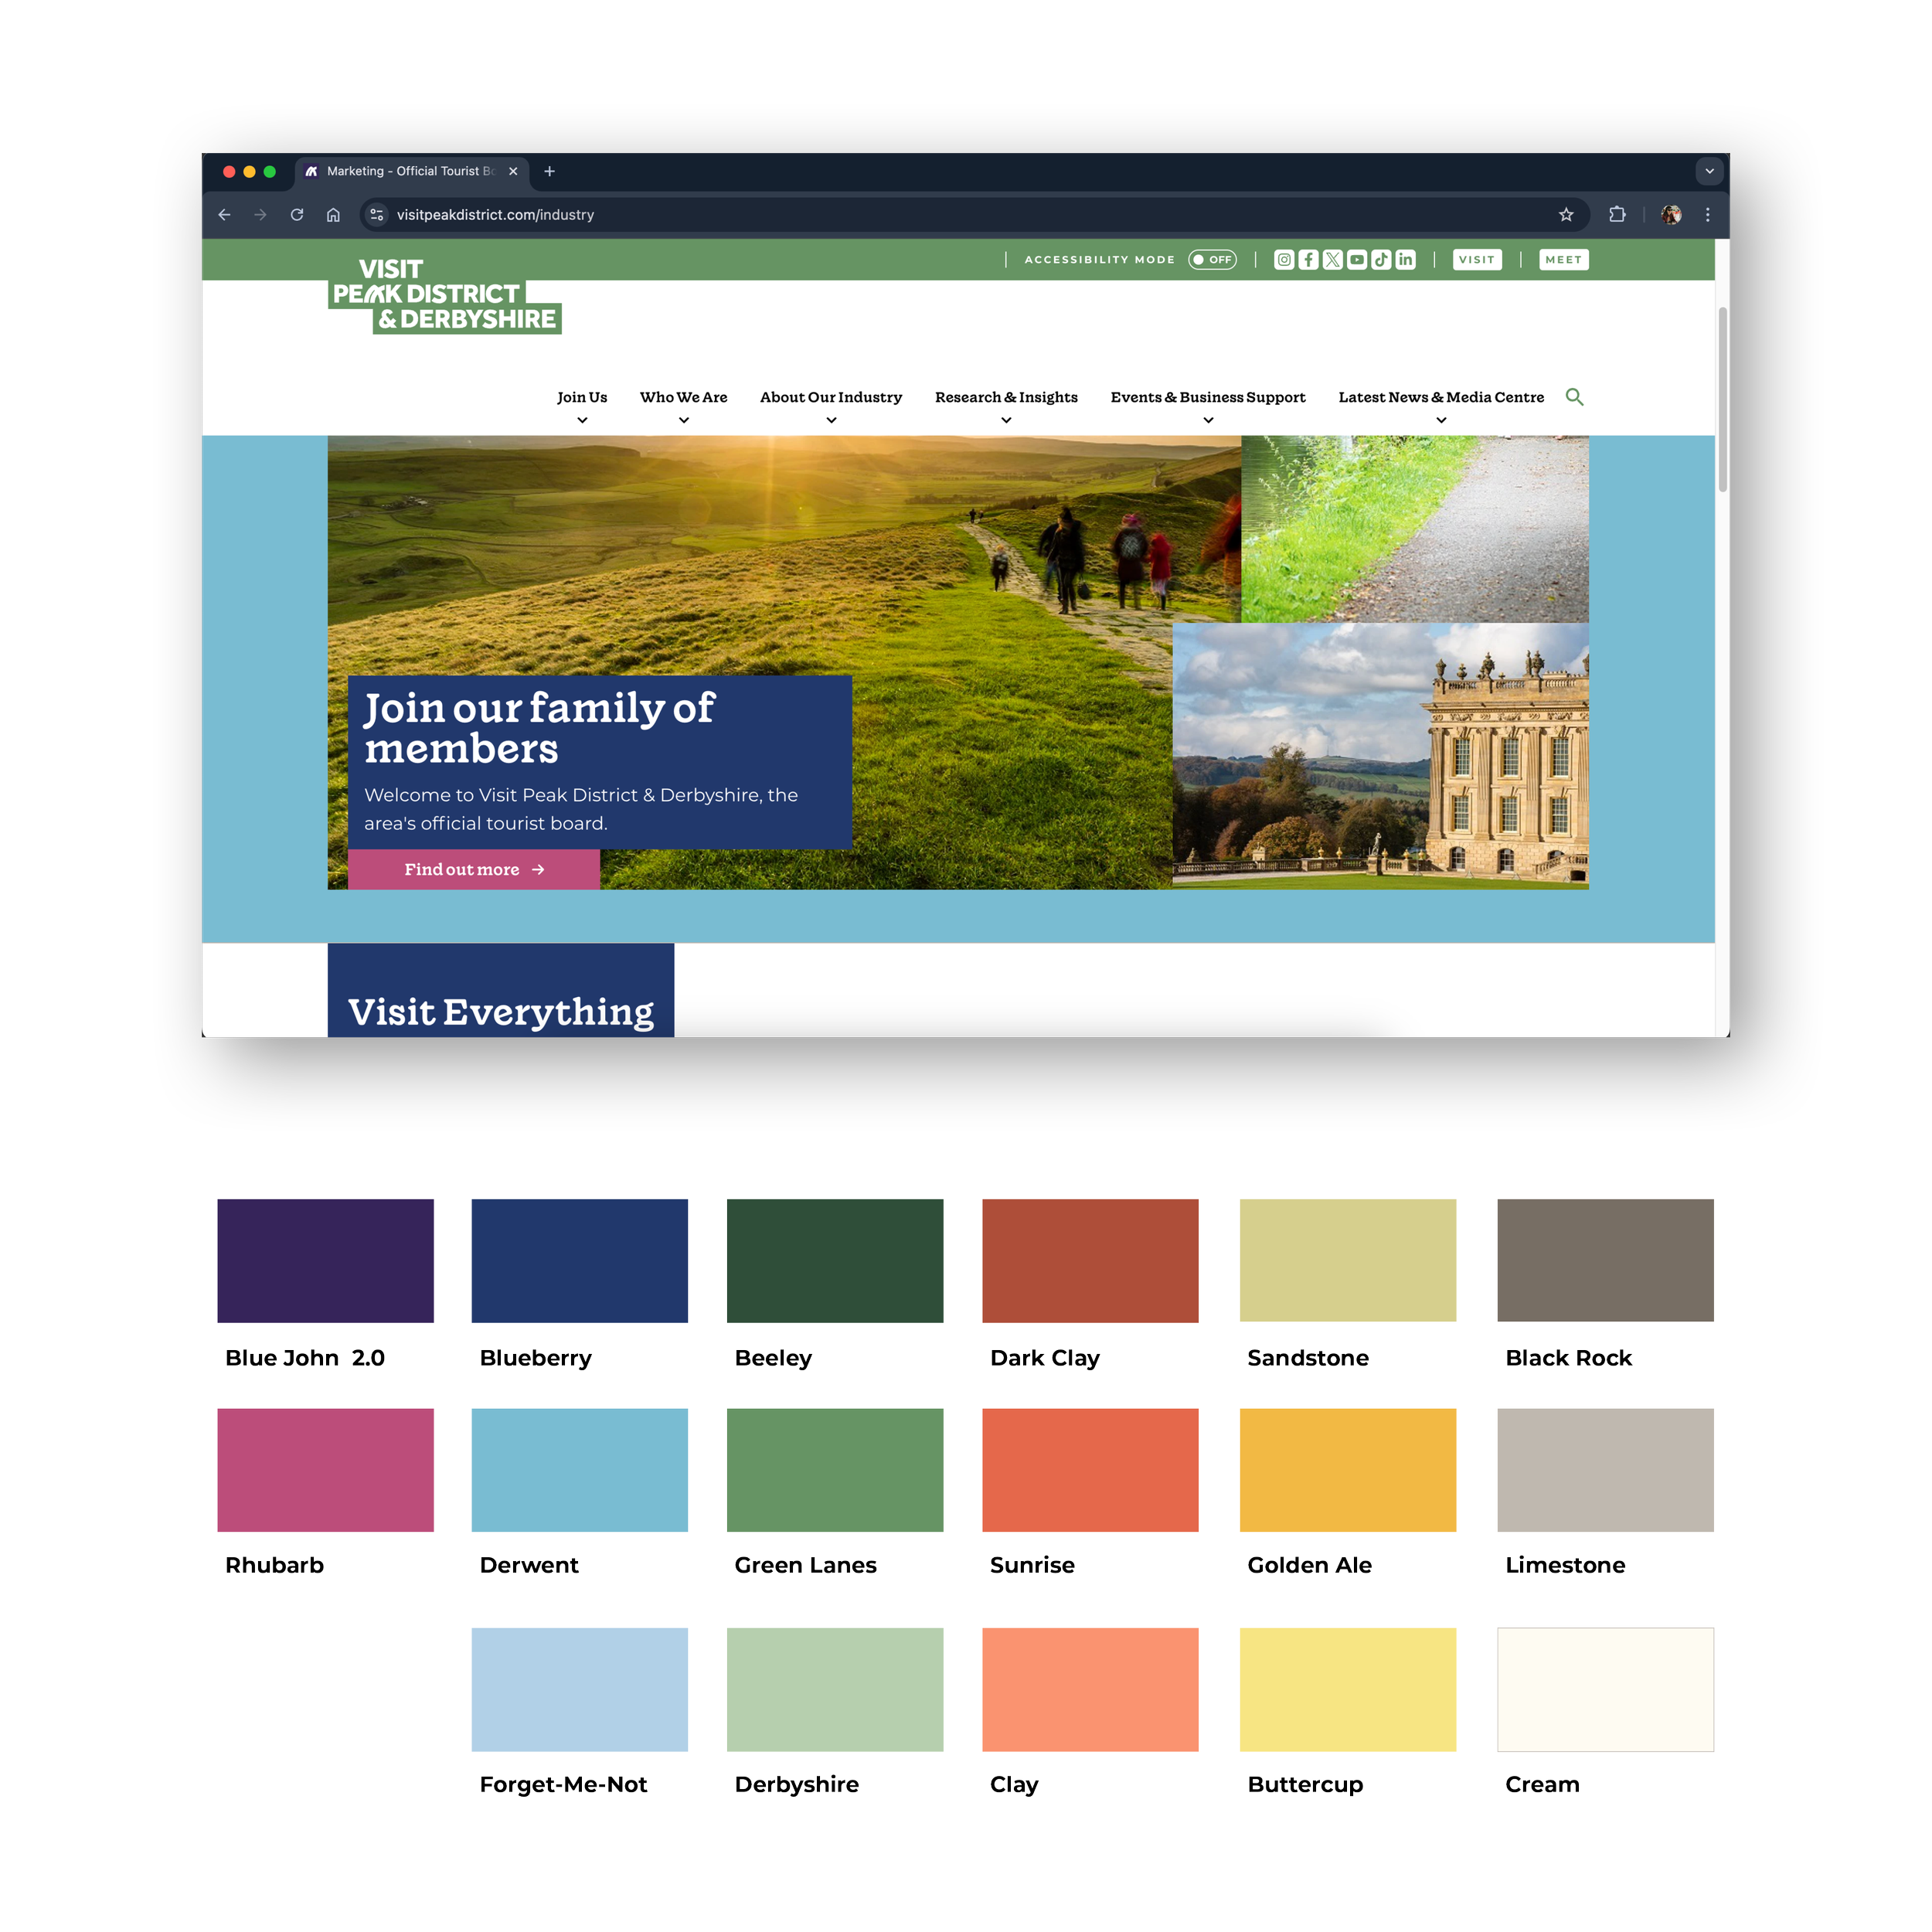The width and height of the screenshot is (1932, 1932).
Task: Click the site search magnifier icon
Action: click(x=1574, y=397)
